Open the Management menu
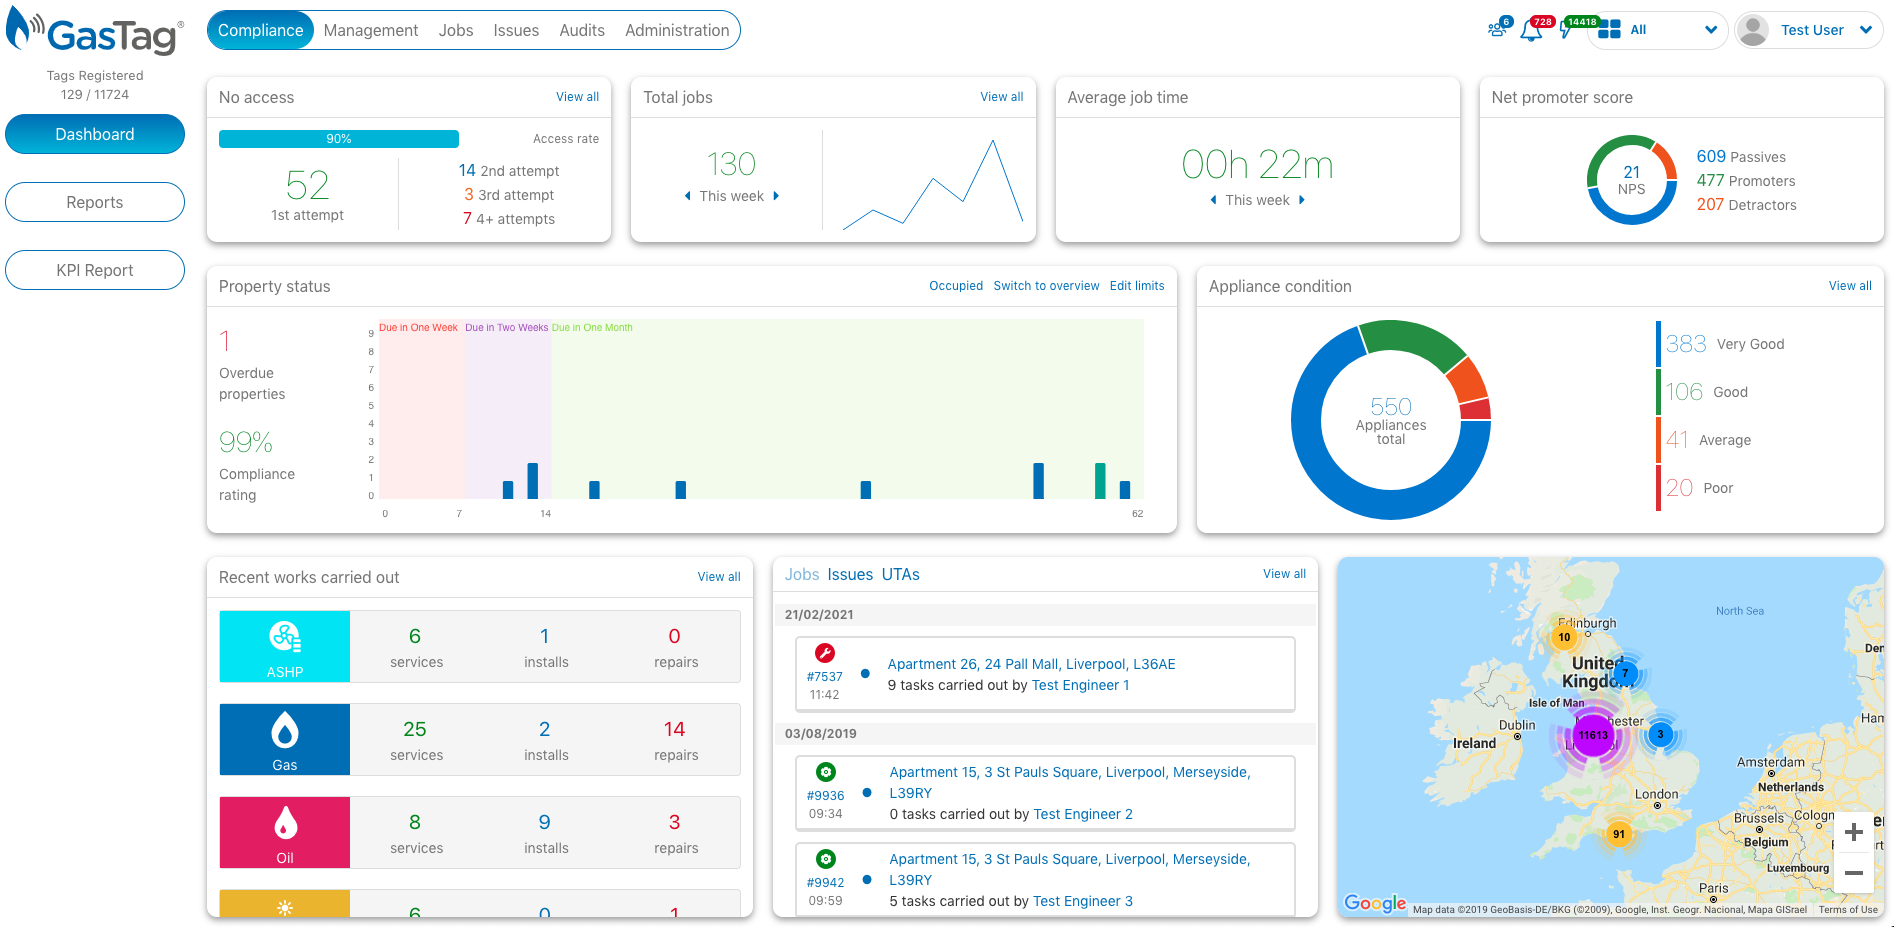This screenshot has width=1894, height=927. 371,30
